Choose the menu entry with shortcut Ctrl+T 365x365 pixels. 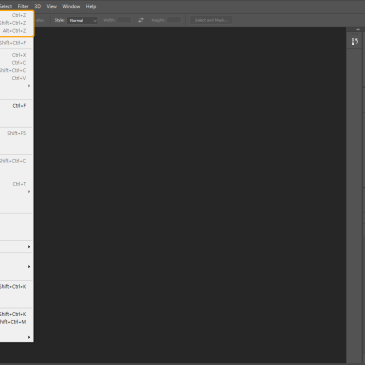(16, 184)
